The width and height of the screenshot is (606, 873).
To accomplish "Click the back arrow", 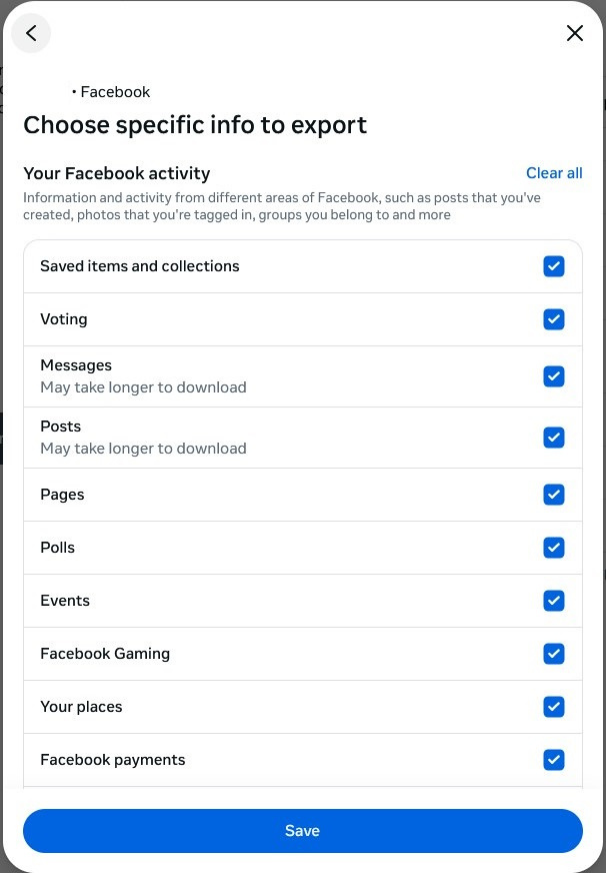I will [x=31, y=32].
